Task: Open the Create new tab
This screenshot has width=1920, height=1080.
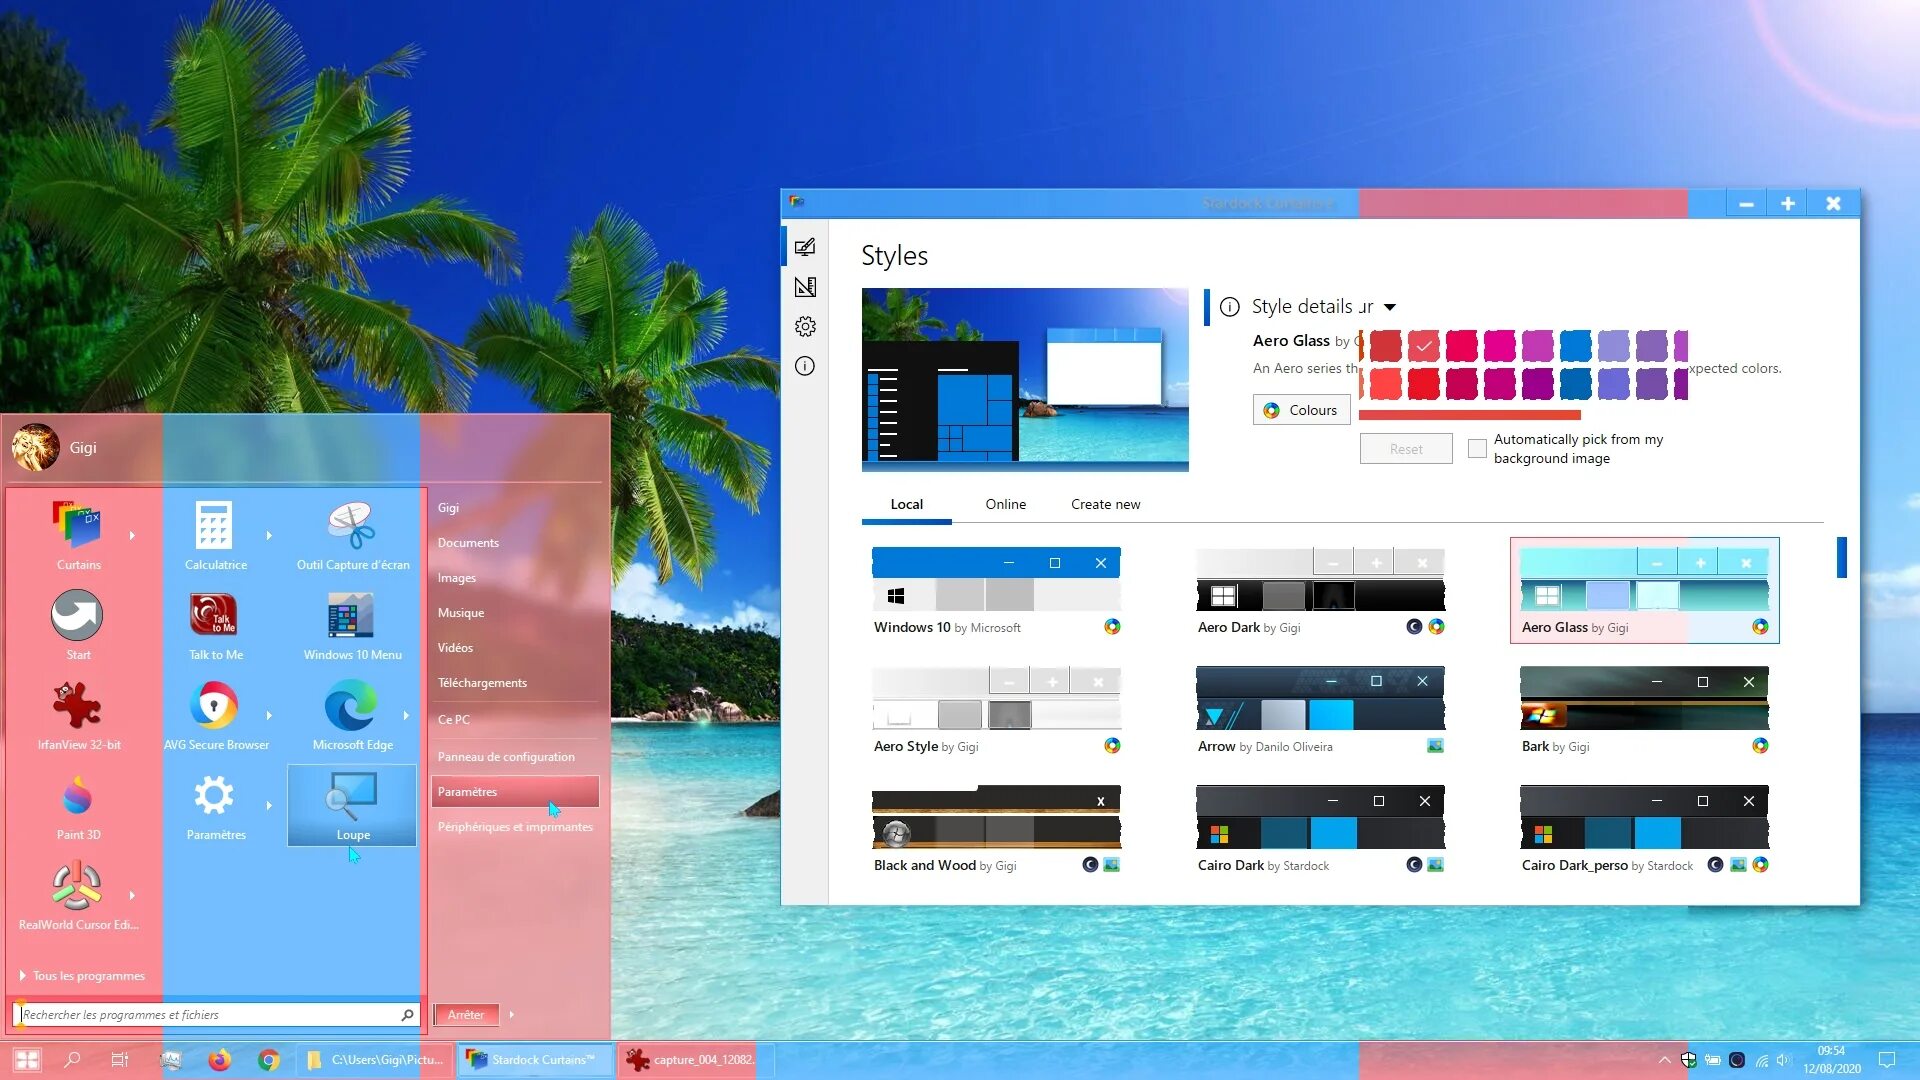Action: point(1105,504)
